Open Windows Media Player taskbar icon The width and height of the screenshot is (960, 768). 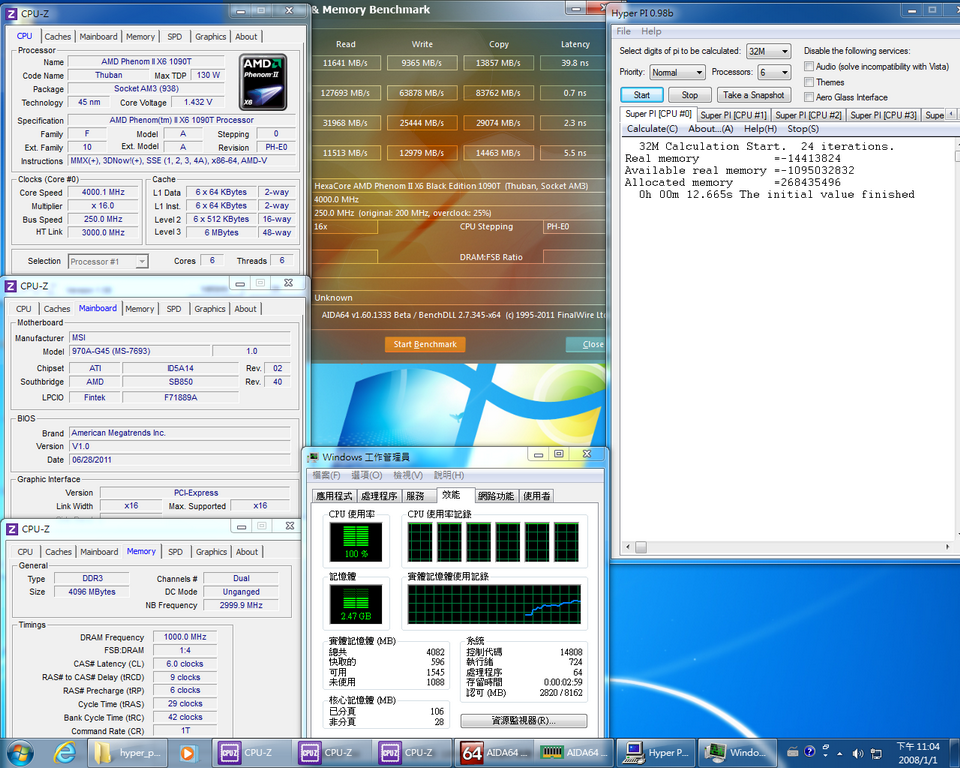[188, 753]
